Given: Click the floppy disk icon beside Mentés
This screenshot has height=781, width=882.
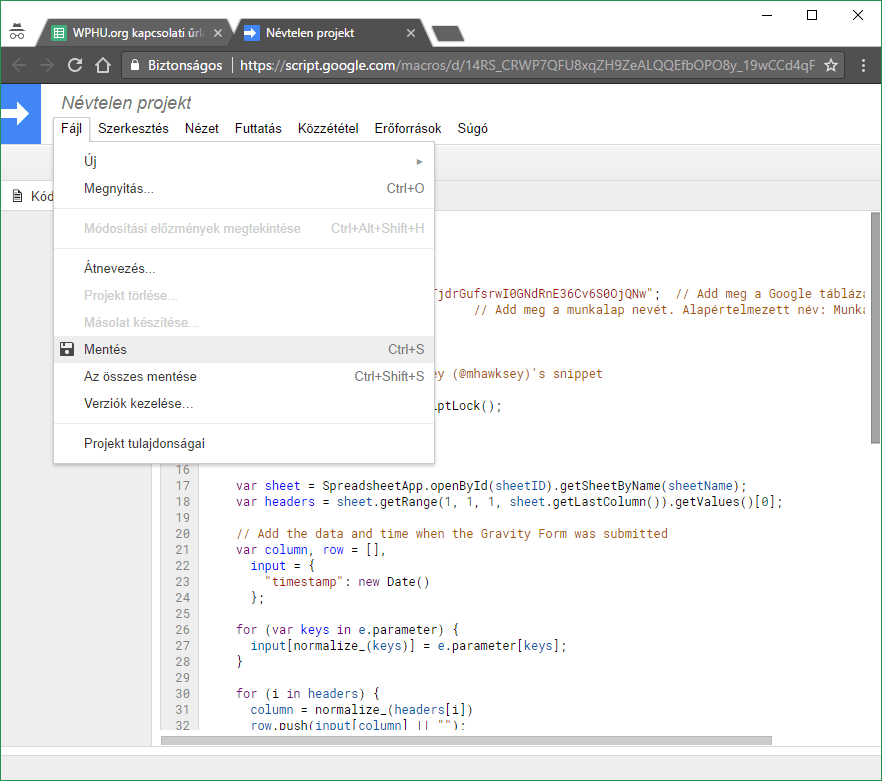Looking at the screenshot, I should click(x=67, y=349).
